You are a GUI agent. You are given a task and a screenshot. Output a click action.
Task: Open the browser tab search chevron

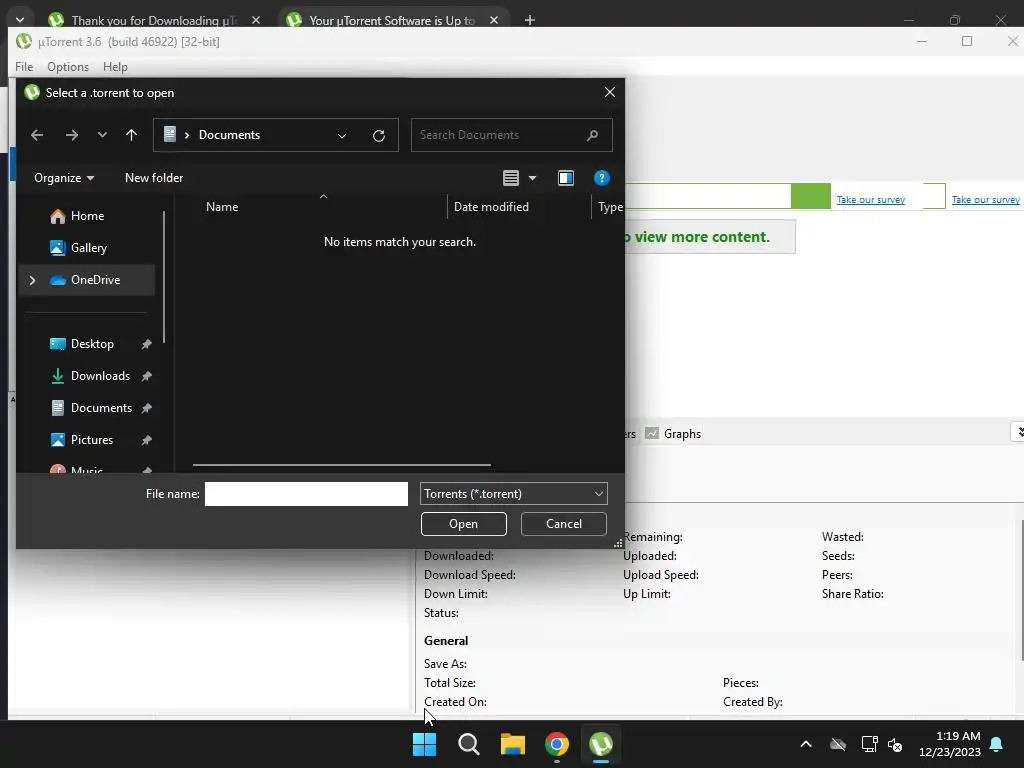point(20,20)
